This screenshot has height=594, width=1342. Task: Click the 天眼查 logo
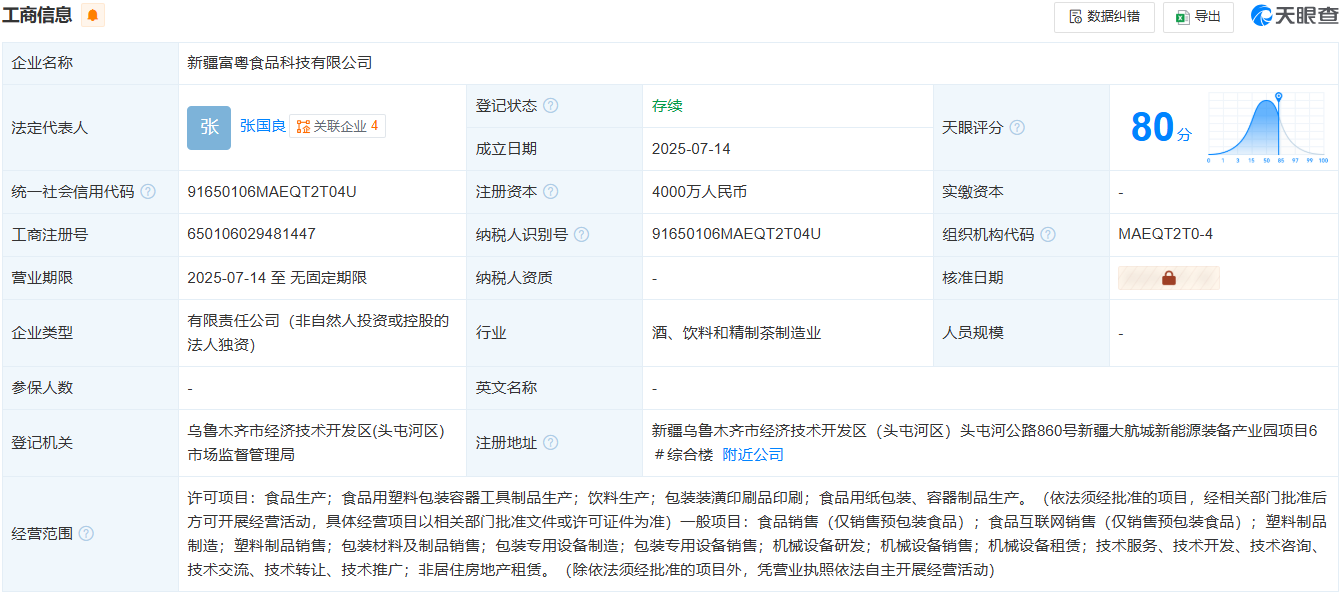1293,16
